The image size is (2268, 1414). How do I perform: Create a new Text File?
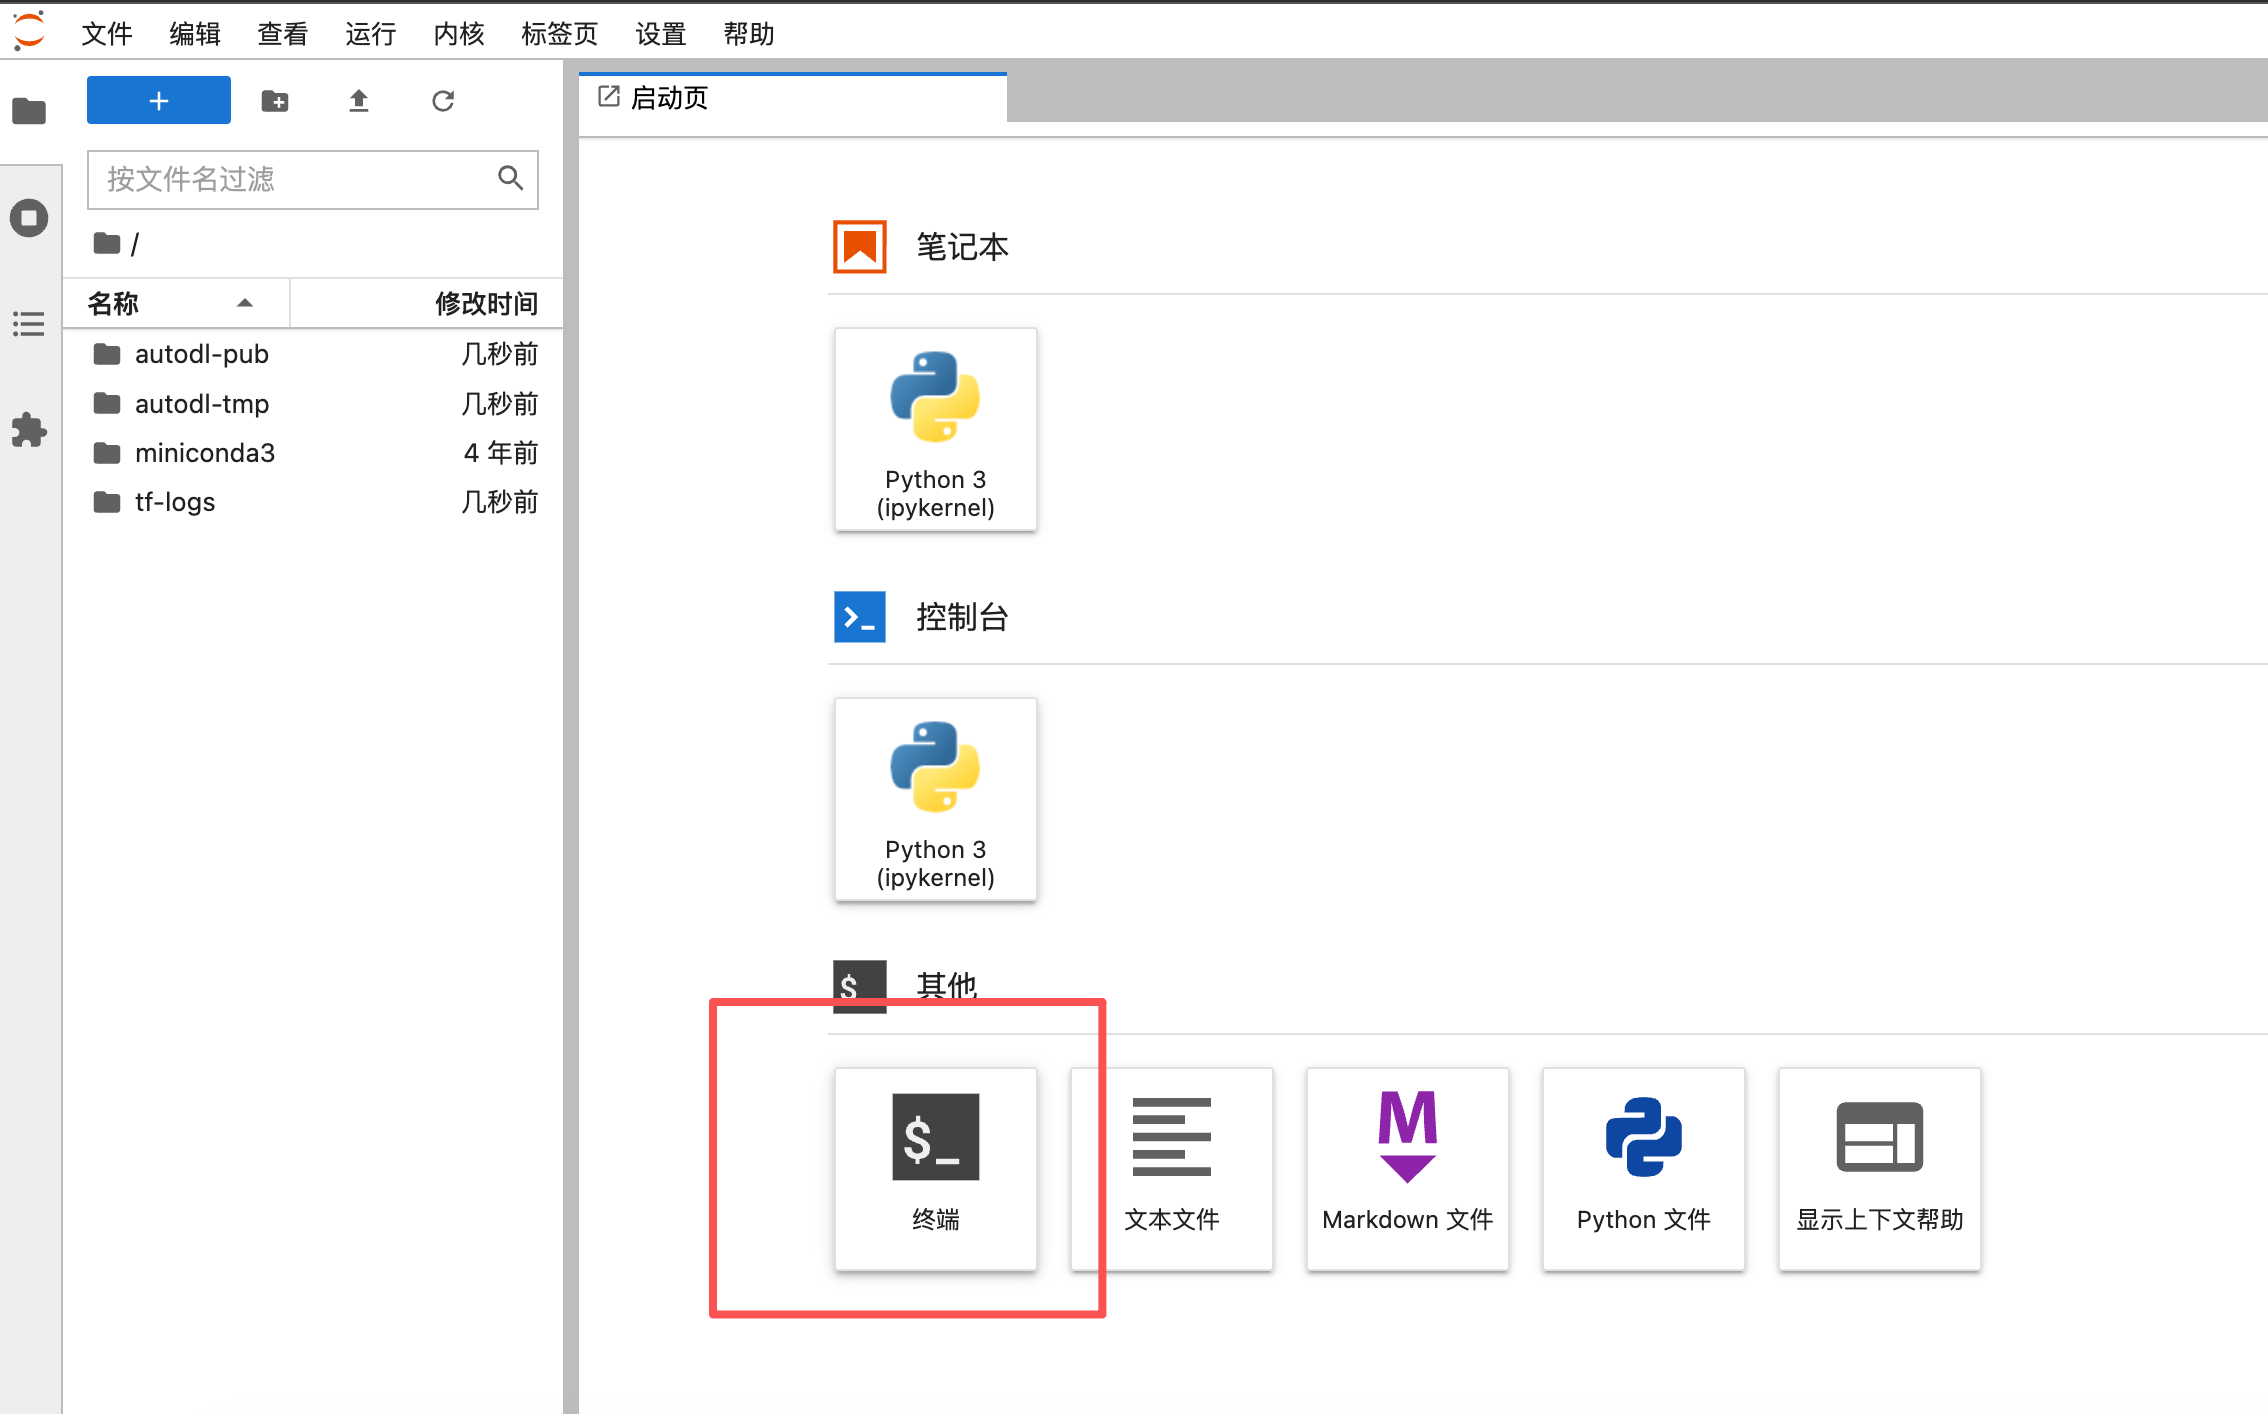[x=1171, y=1168]
